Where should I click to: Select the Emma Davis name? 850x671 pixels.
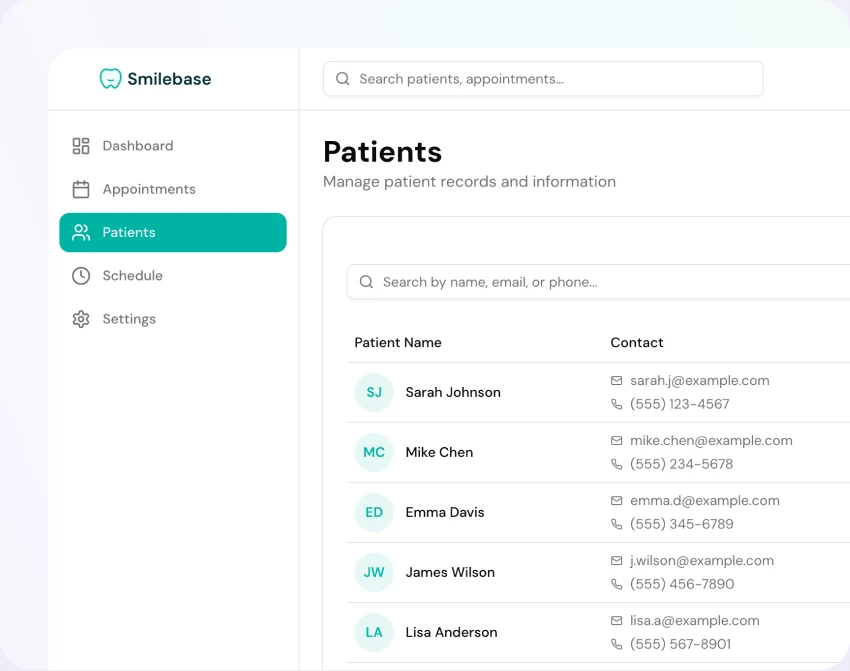click(x=445, y=512)
